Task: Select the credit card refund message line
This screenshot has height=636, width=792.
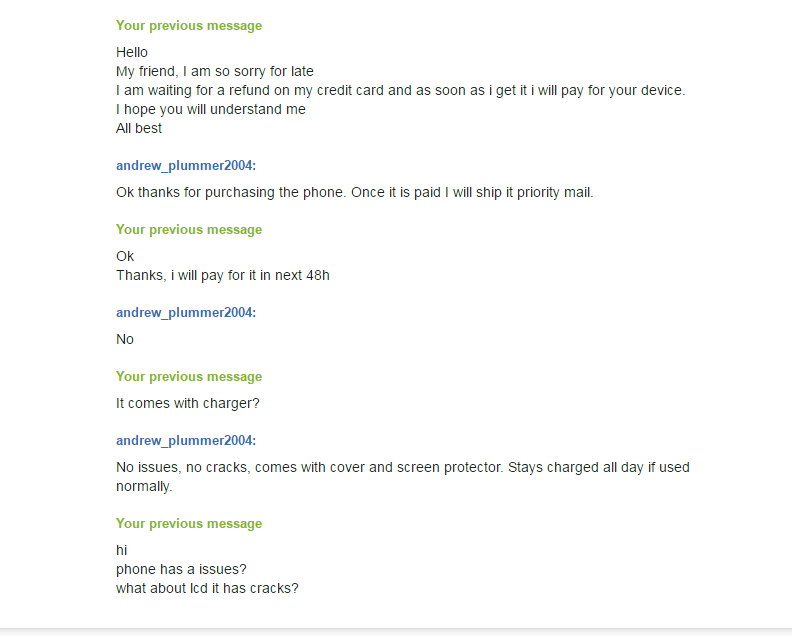Action: coord(400,90)
